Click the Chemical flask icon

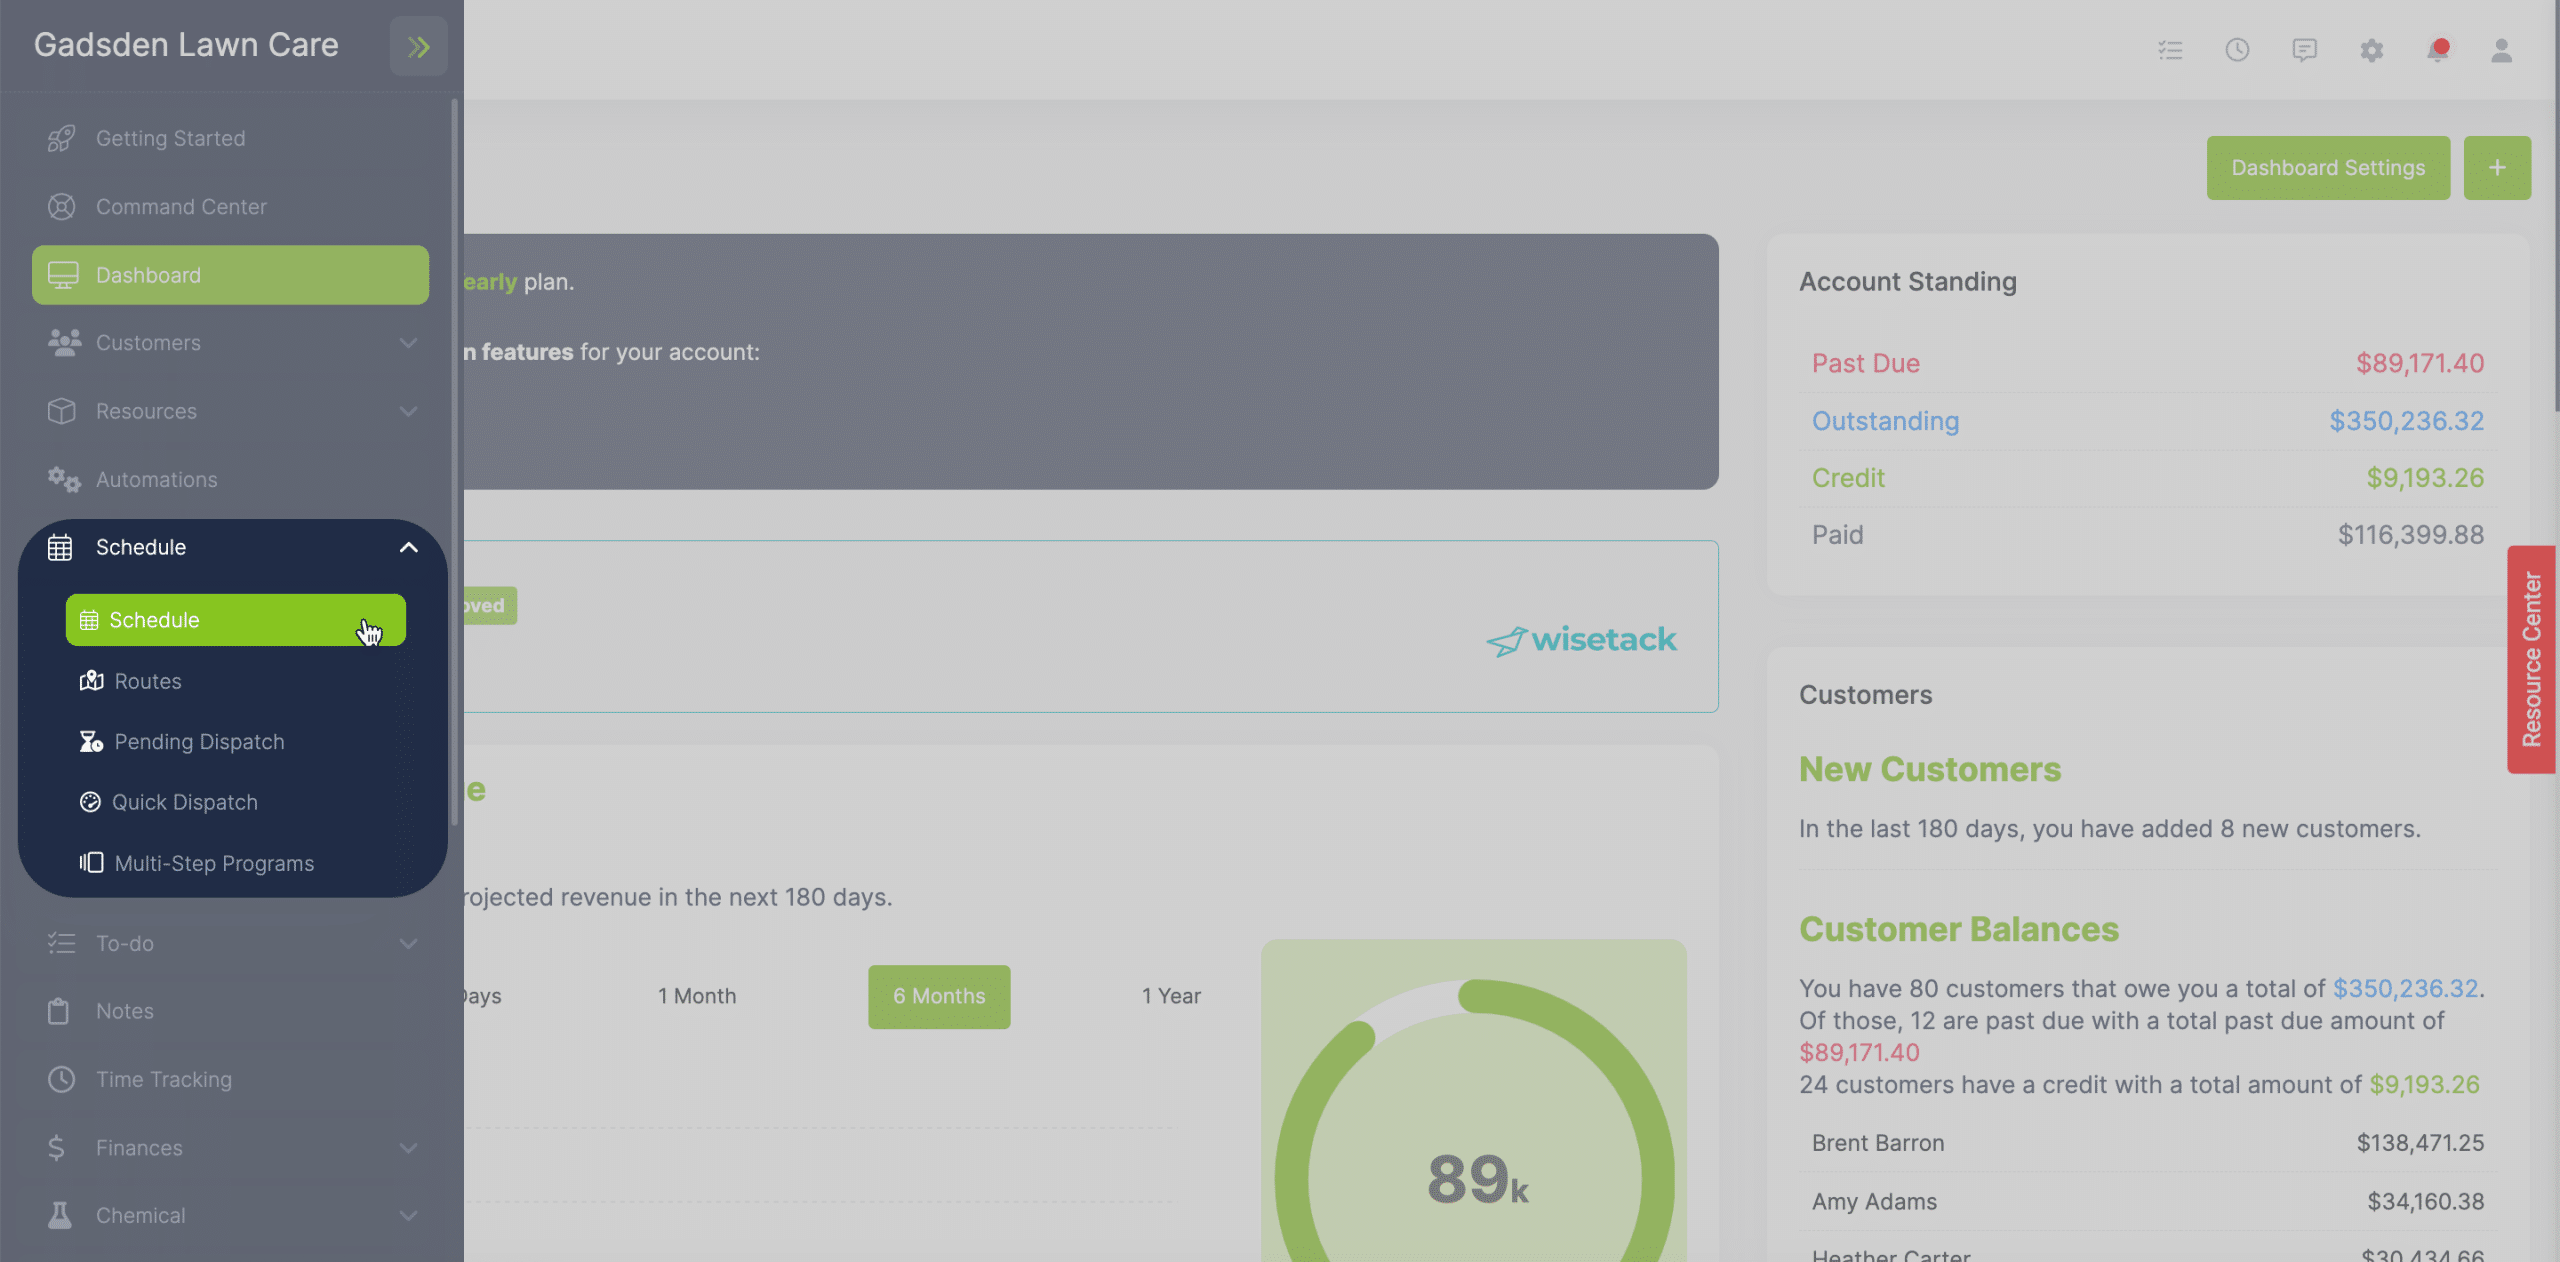[59, 1215]
